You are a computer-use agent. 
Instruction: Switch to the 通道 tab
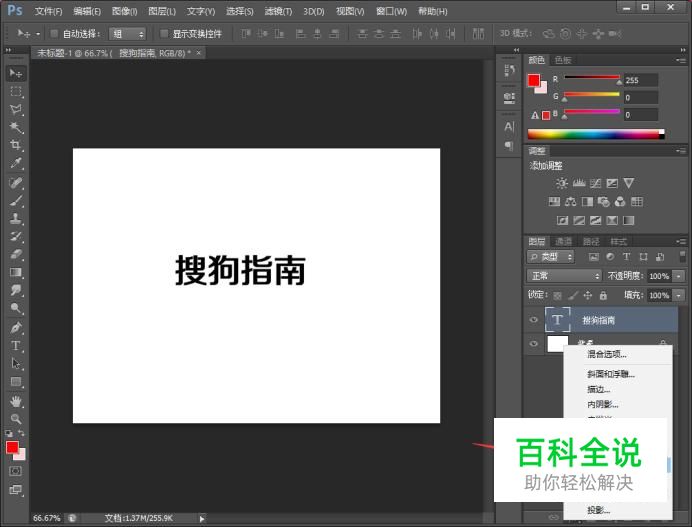(563, 241)
